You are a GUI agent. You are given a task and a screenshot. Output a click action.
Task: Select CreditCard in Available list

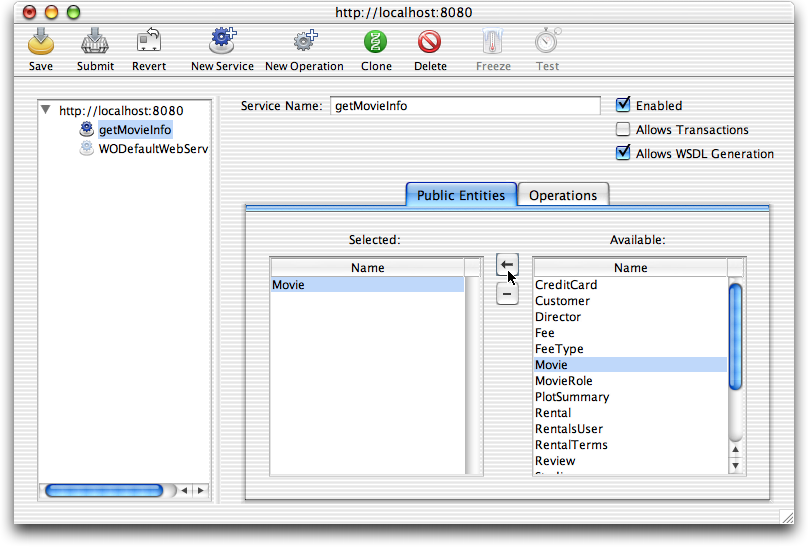tap(630, 284)
